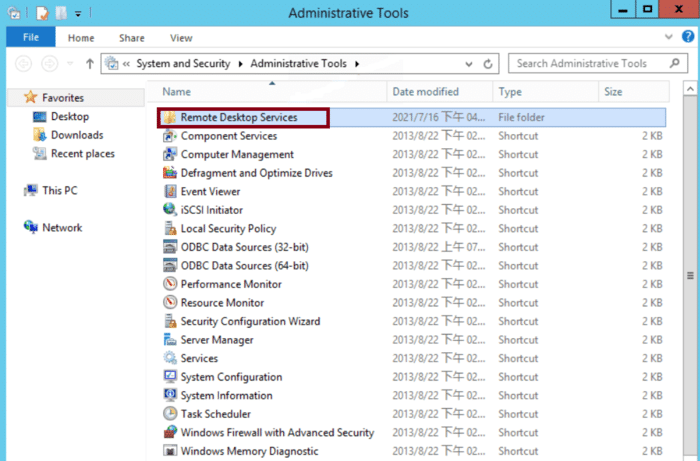Screen dimensions: 700x461
Task: Click the window system menu icon in title bar
Action: point(14,13)
